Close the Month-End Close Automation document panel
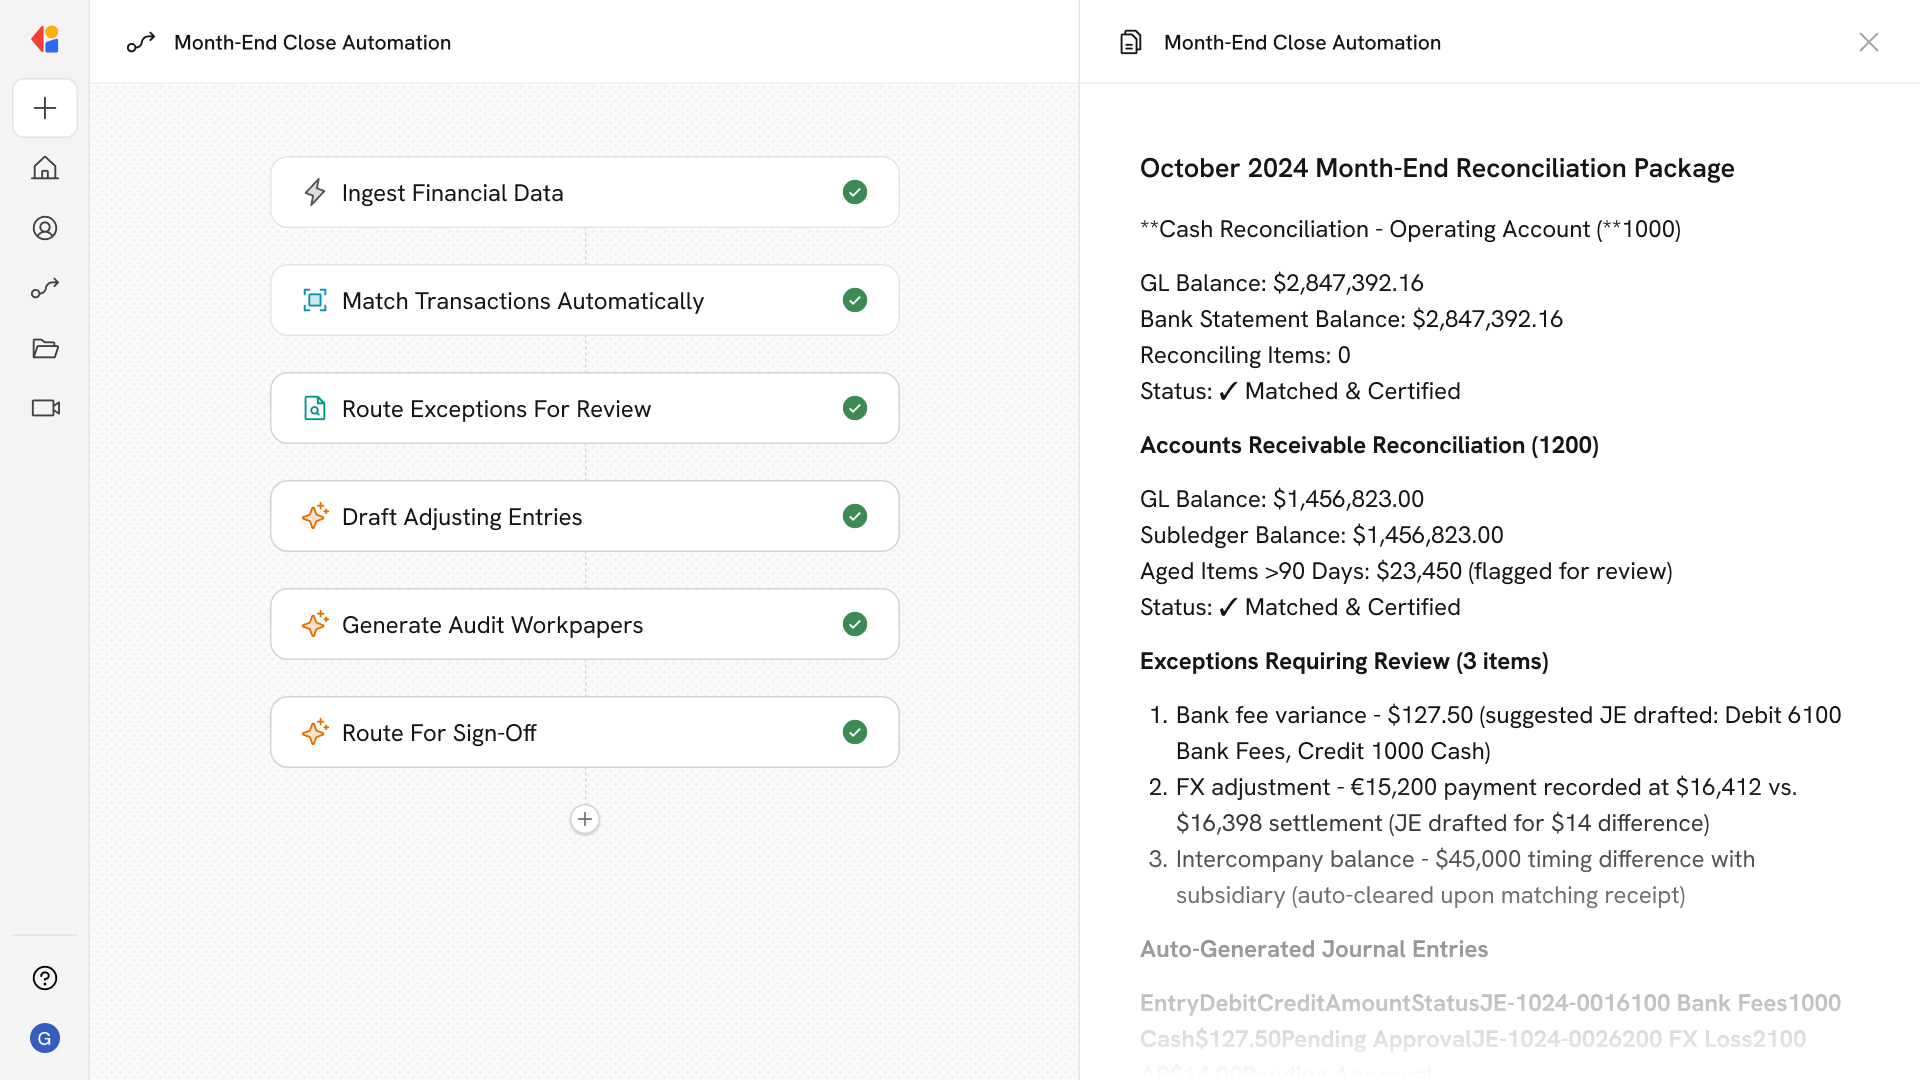The image size is (1920, 1080). coord(1868,42)
